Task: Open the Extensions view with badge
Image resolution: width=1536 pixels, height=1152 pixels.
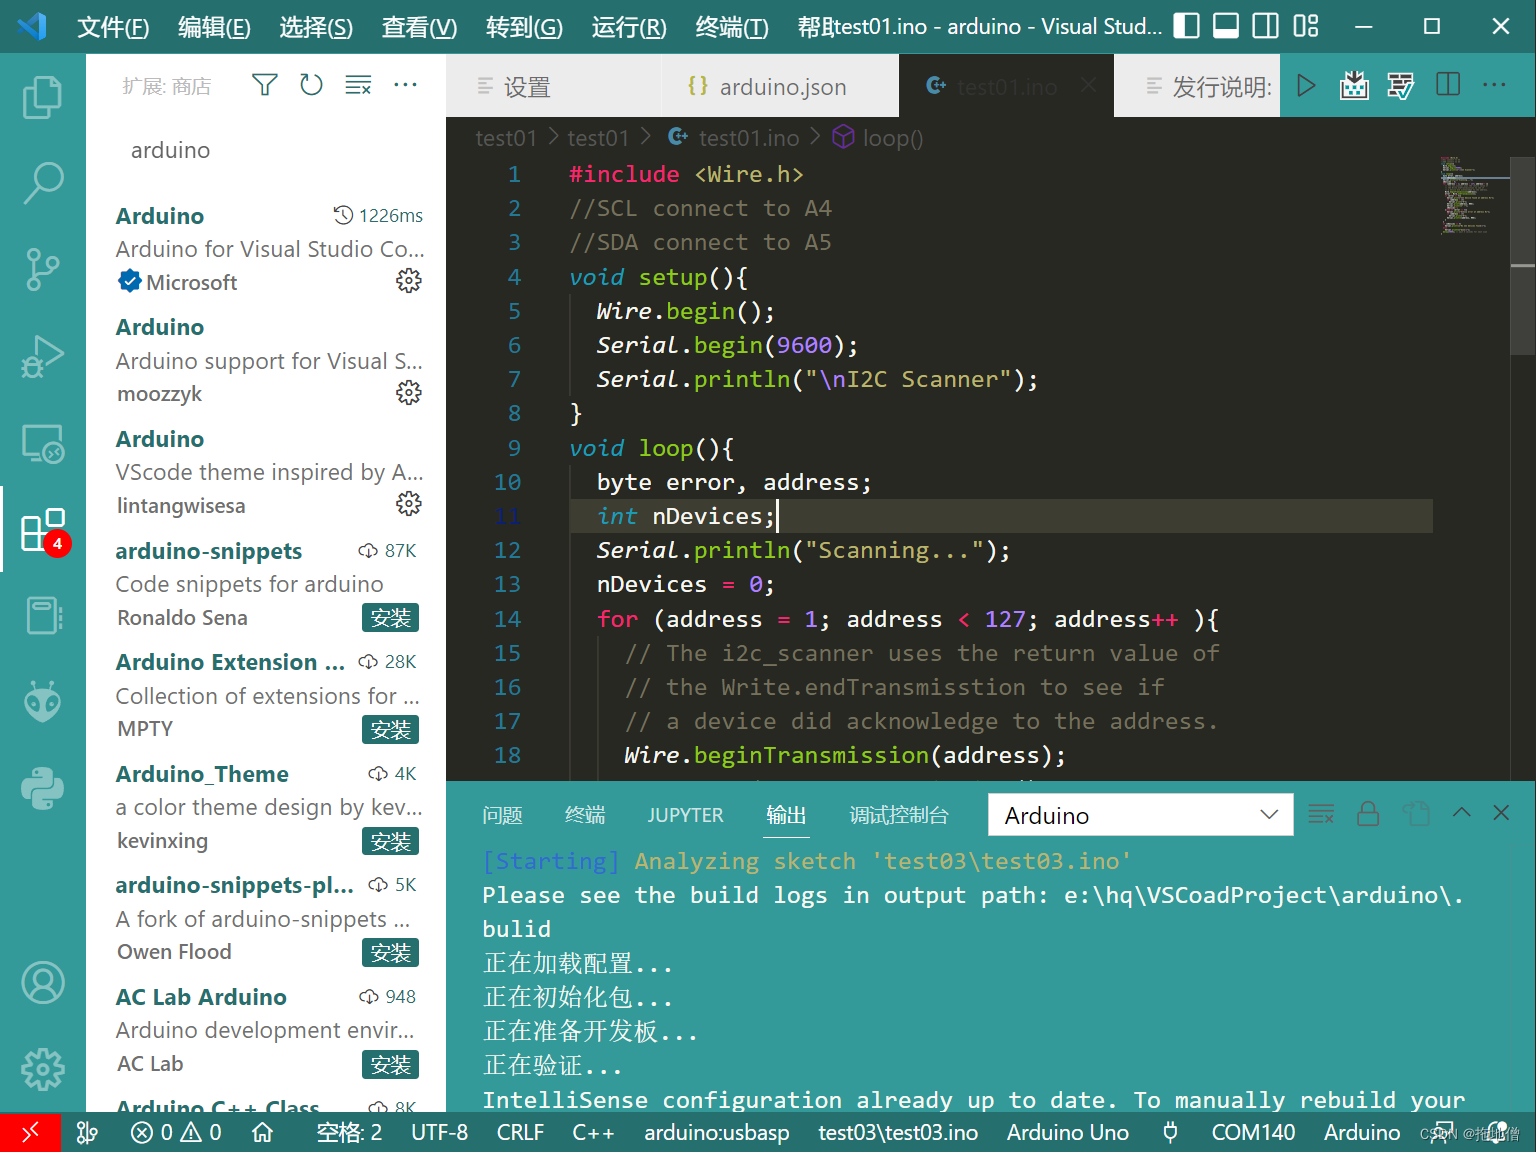Action: (42, 530)
